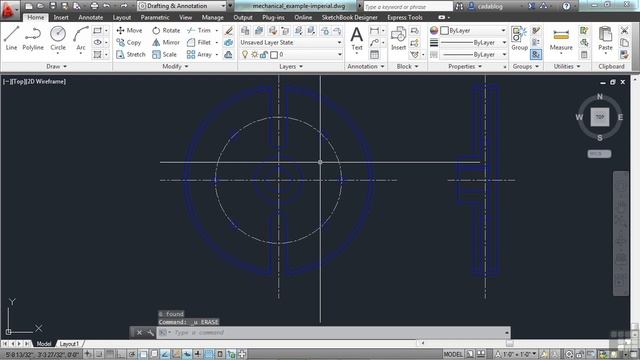Select the Fillet tool
This screenshot has height=360, width=640.
199,42
